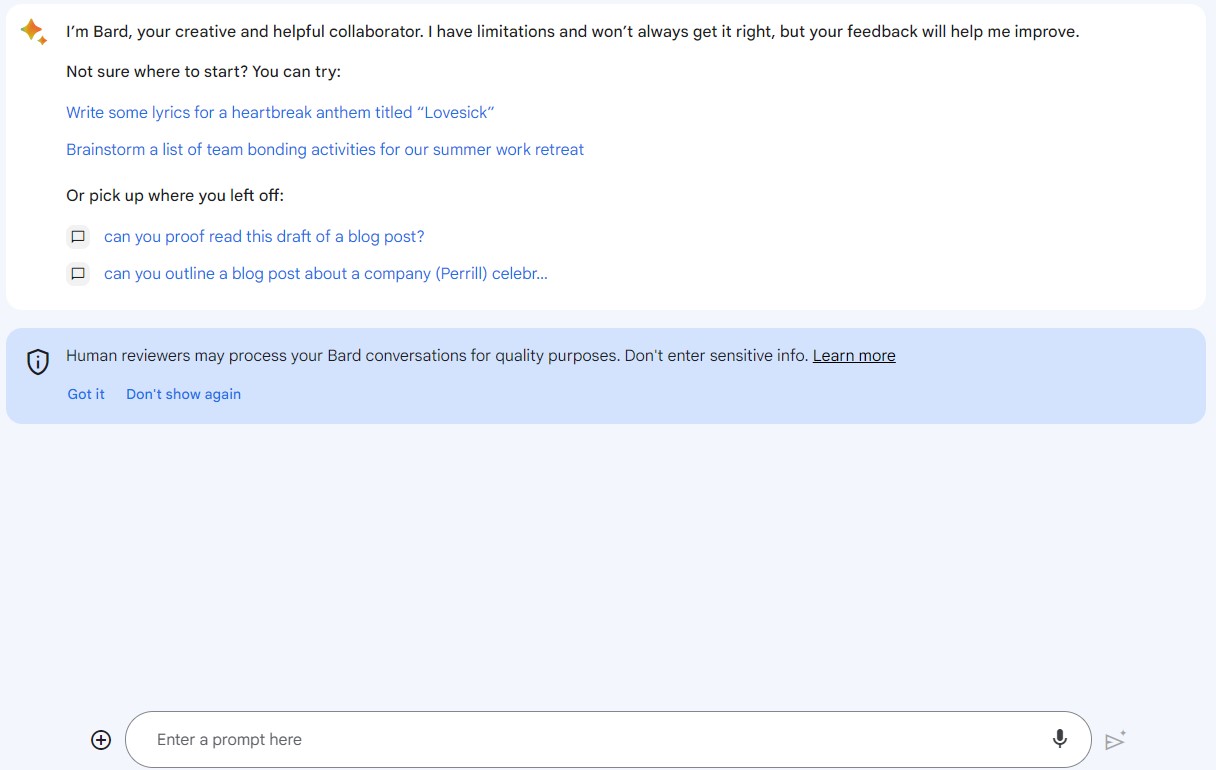
Task: Click chat icon beside proof read draft
Action: 78,237
